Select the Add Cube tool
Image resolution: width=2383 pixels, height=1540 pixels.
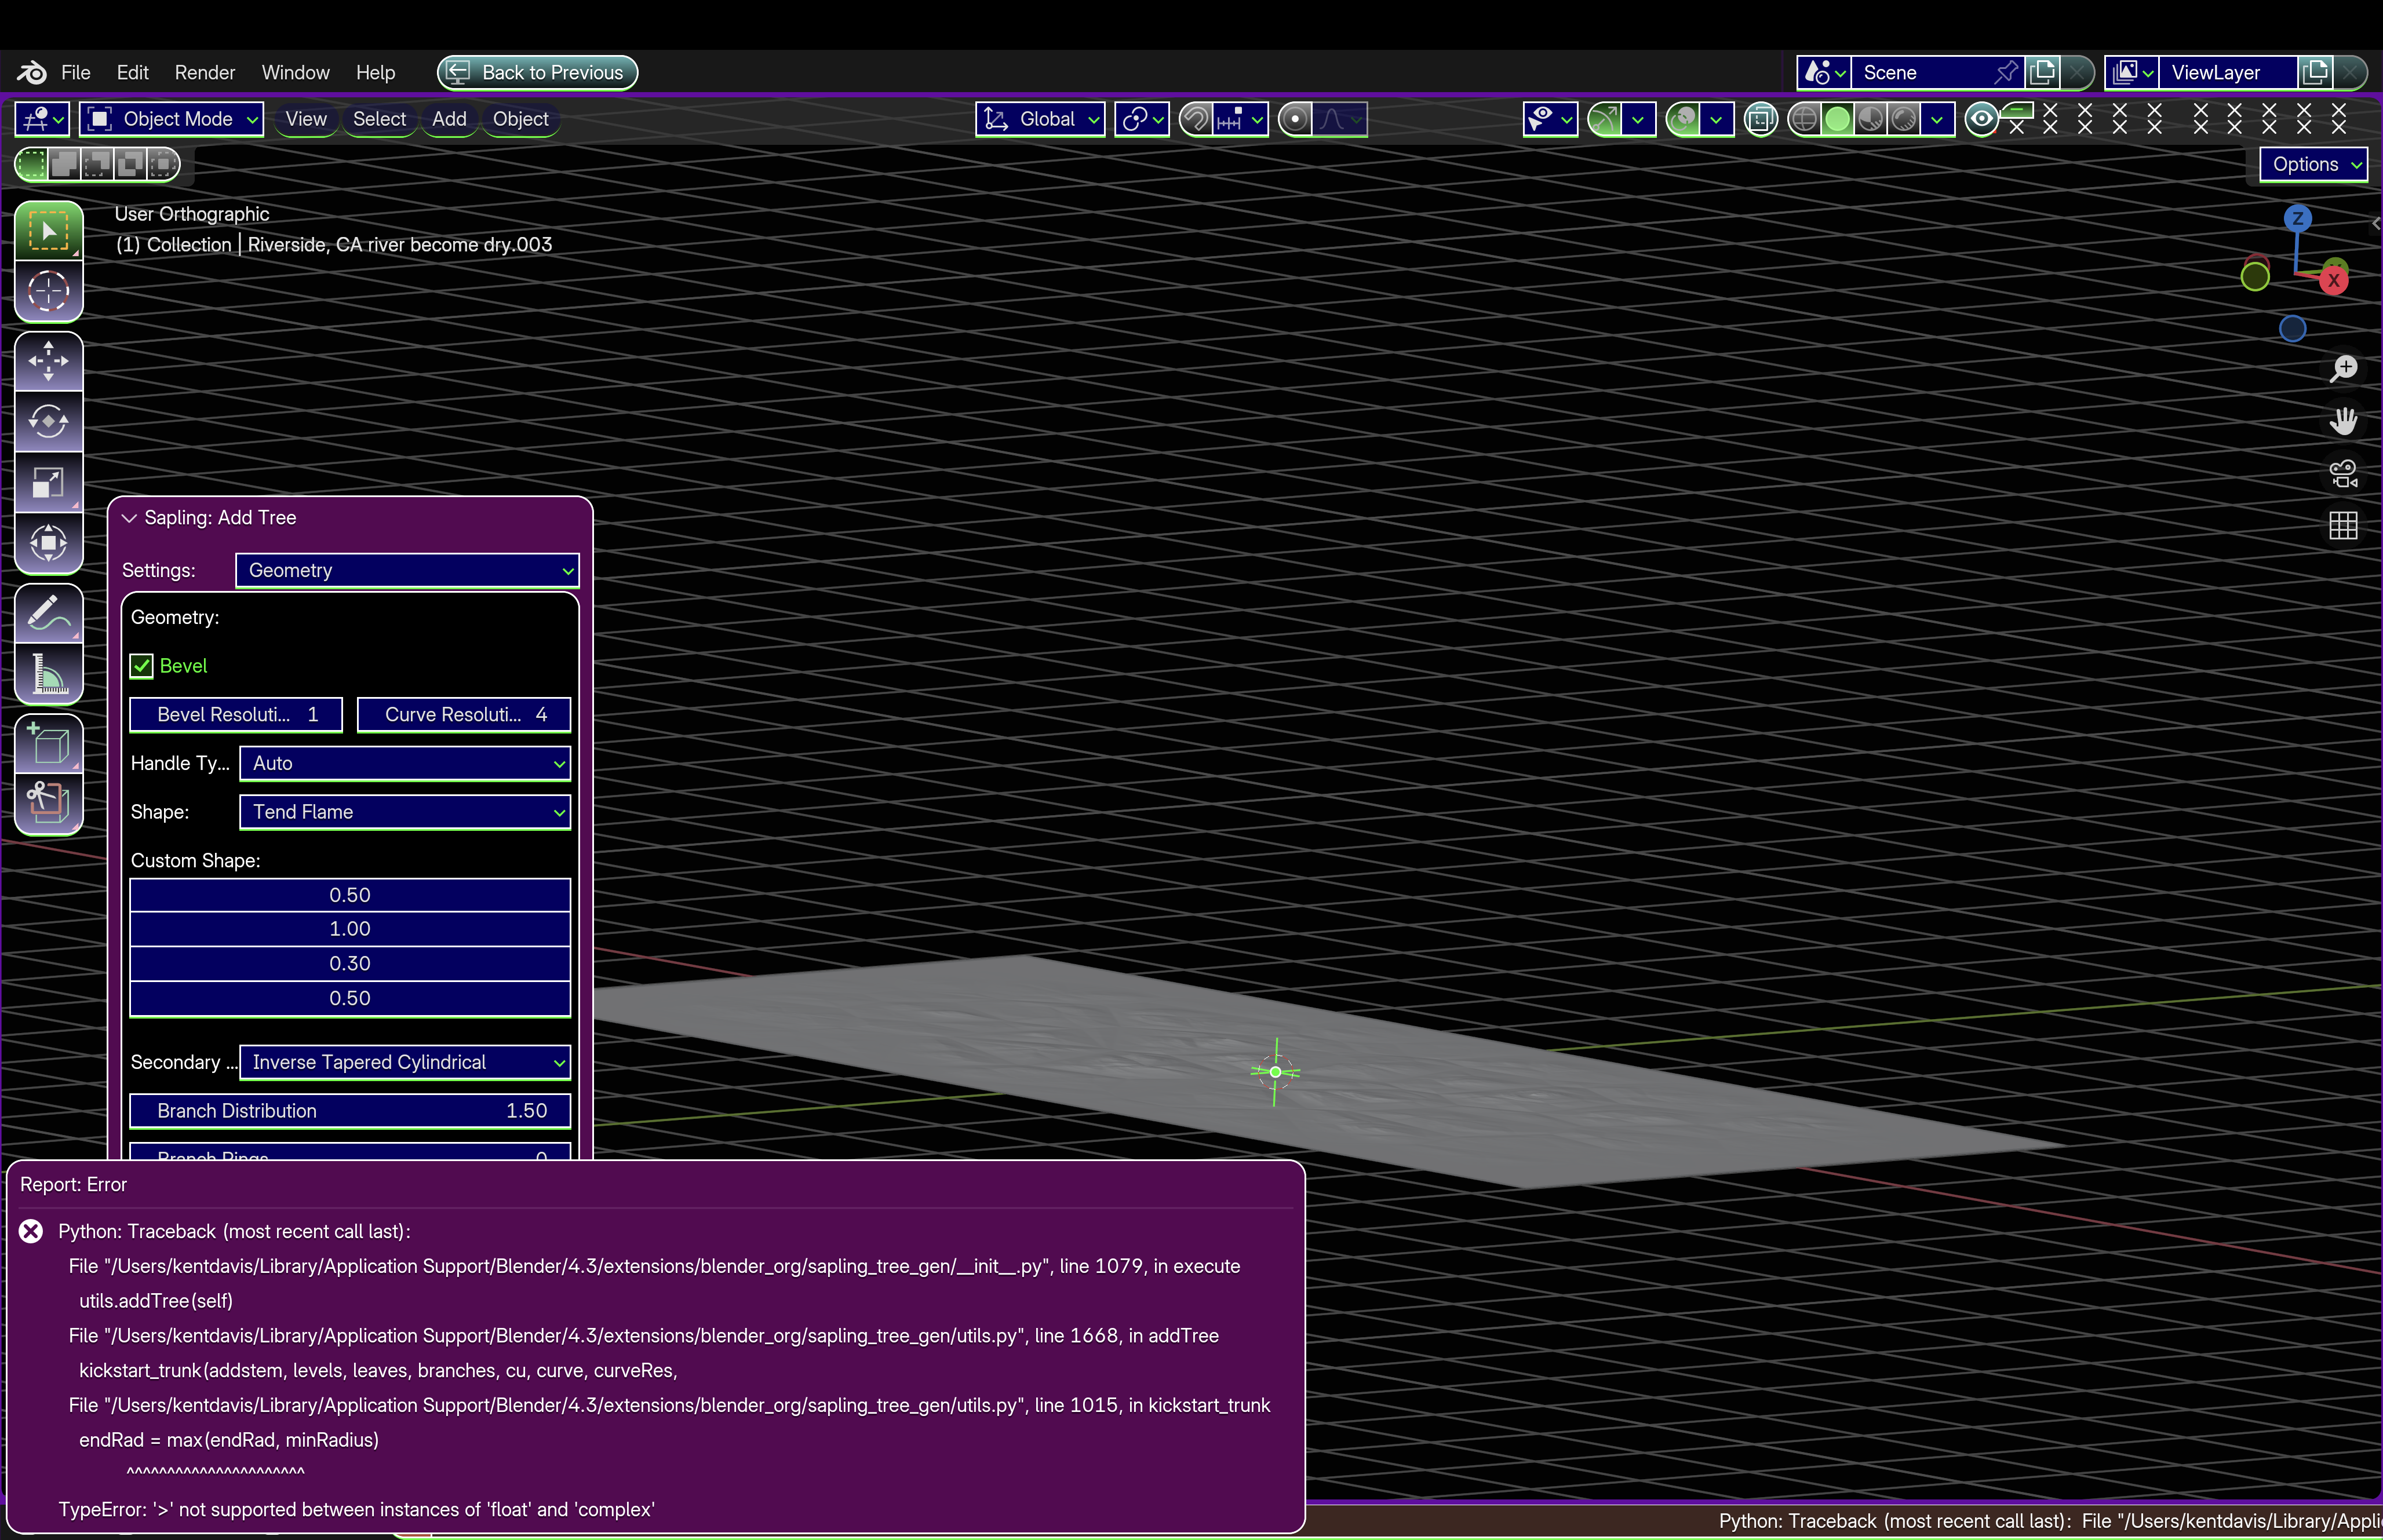(x=48, y=744)
